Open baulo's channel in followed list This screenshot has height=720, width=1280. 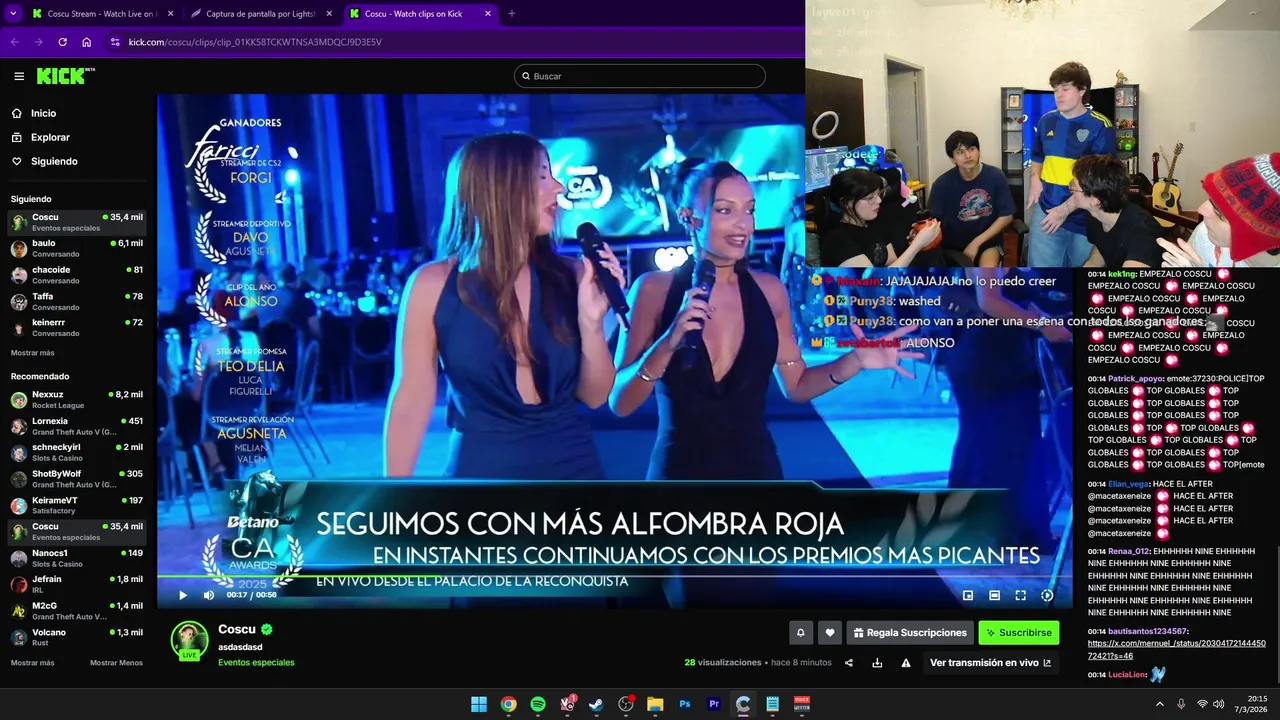click(x=77, y=248)
